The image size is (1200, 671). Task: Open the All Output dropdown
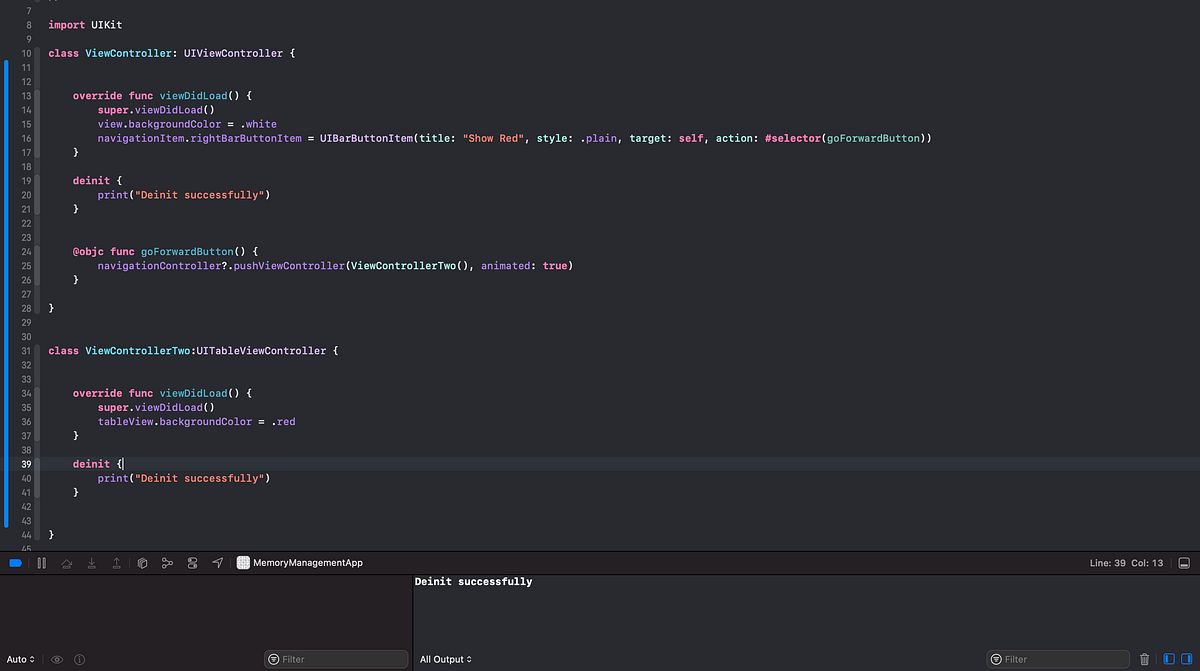[x=445, y=659]
